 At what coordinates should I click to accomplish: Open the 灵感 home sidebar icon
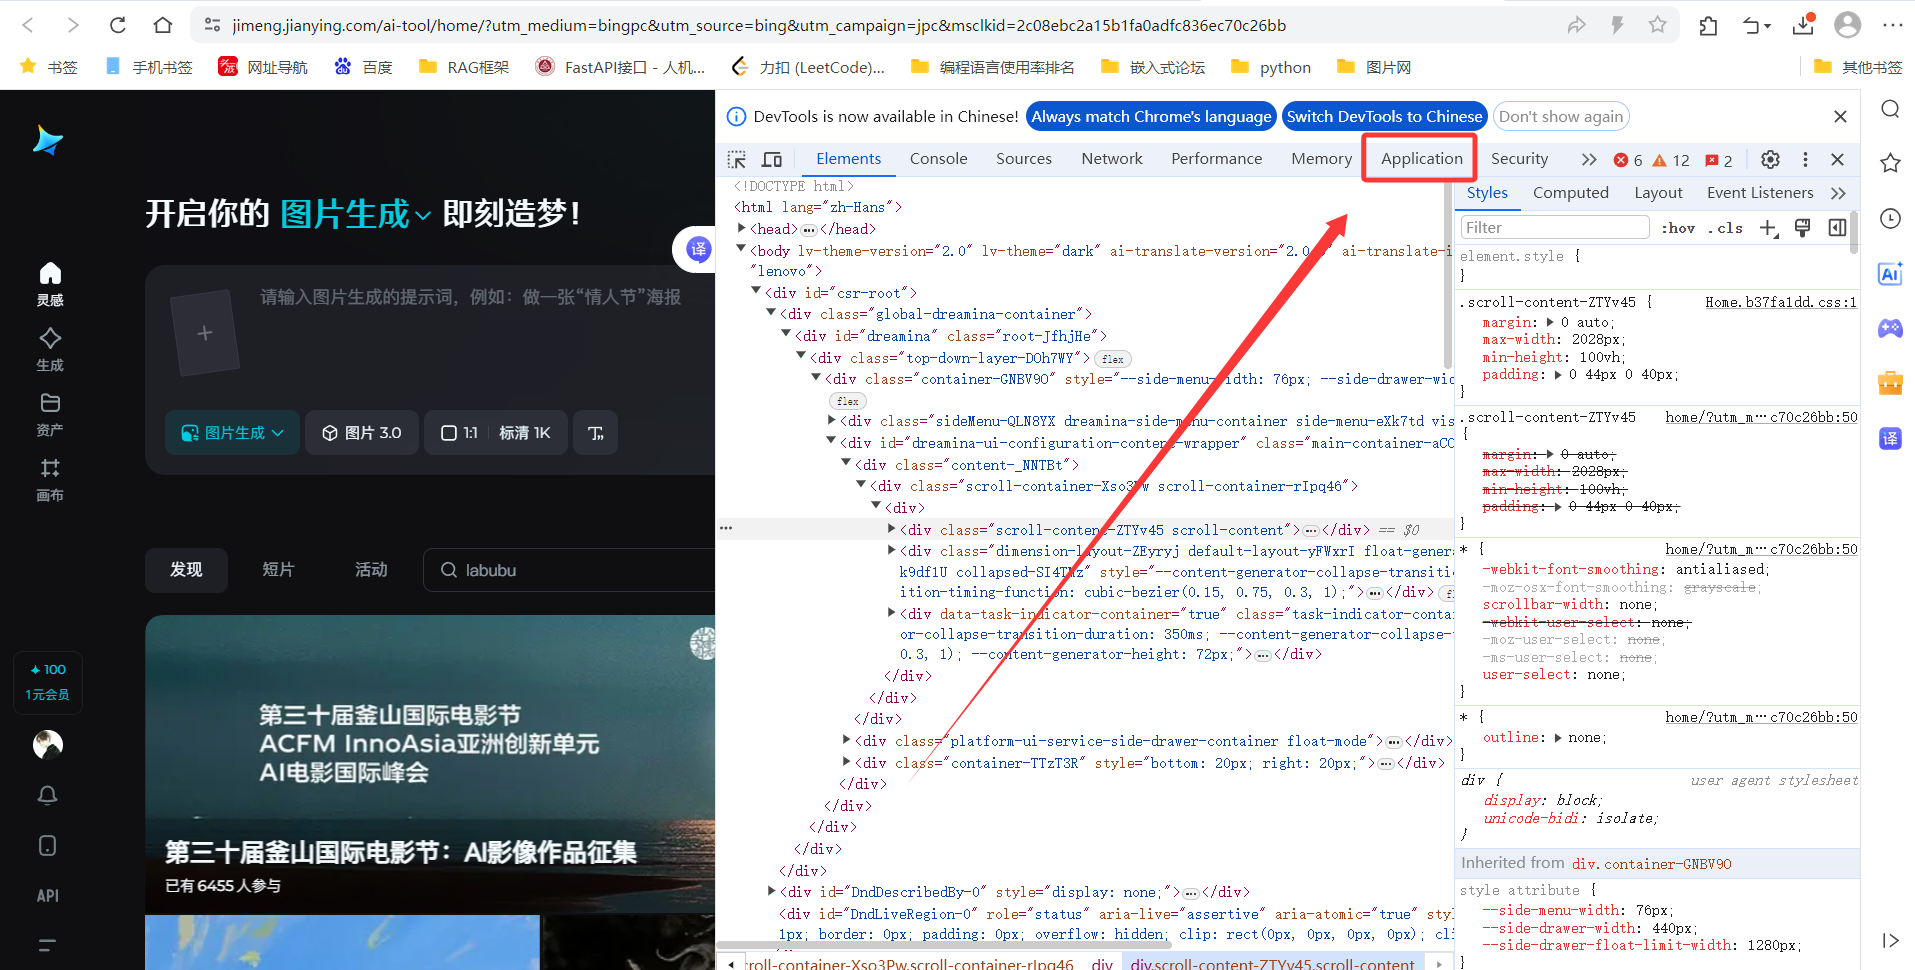click(50, 284)
